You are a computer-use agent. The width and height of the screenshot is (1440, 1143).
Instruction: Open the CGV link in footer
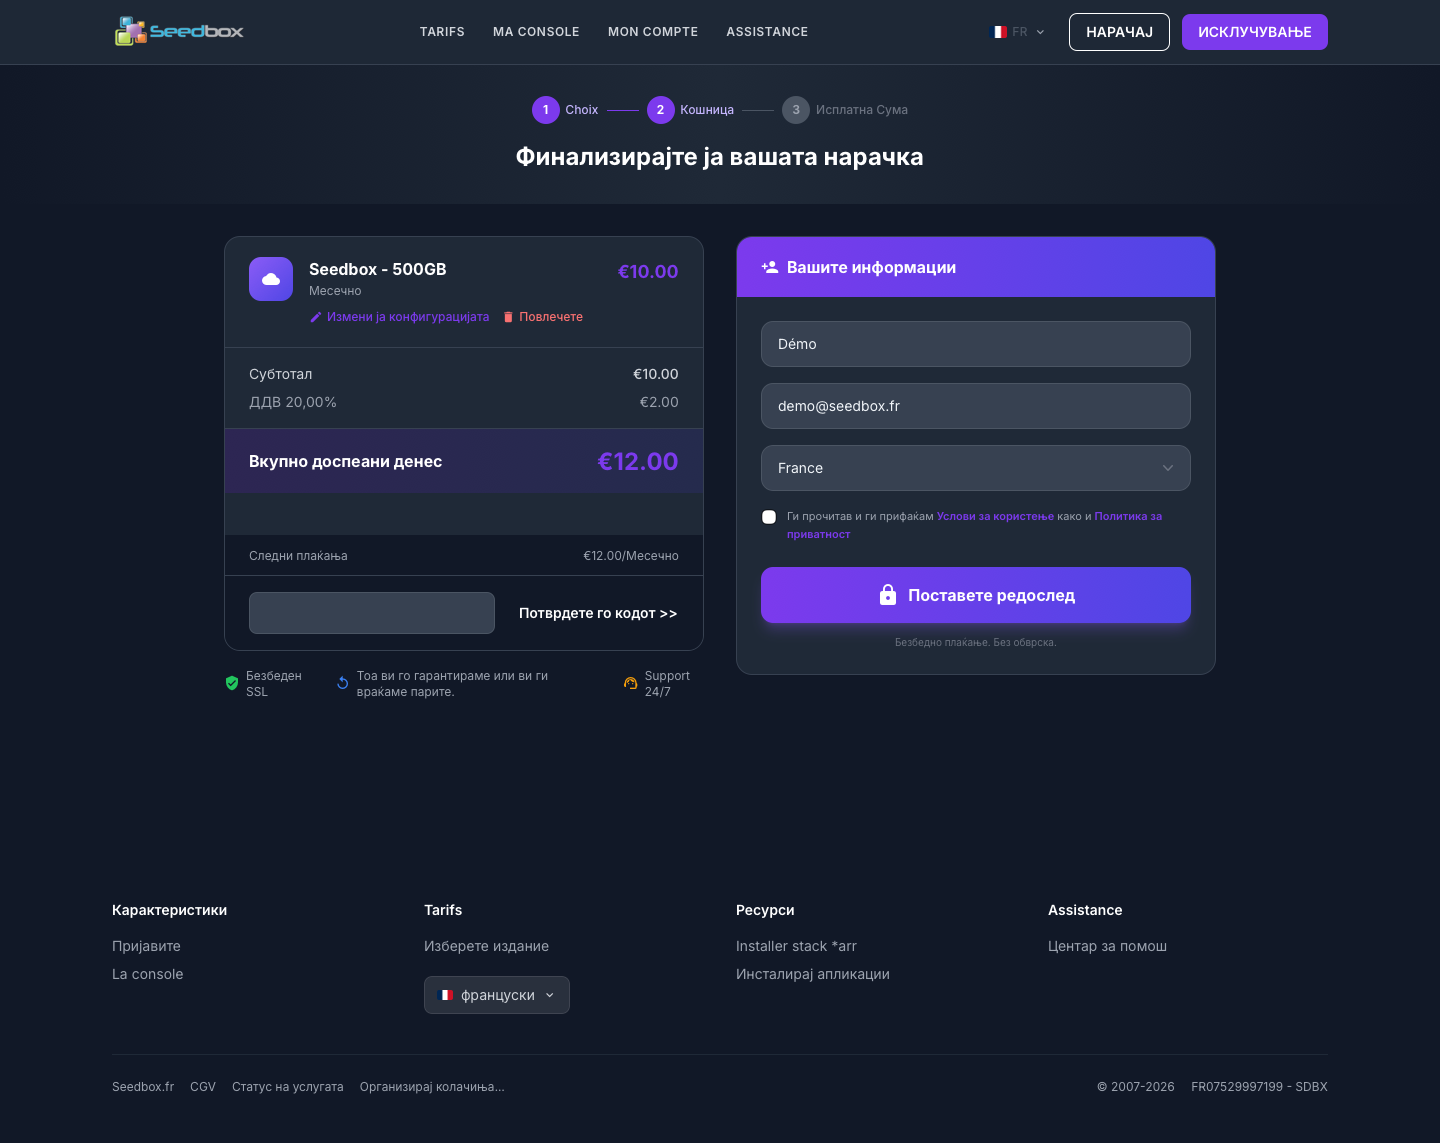203,1087
